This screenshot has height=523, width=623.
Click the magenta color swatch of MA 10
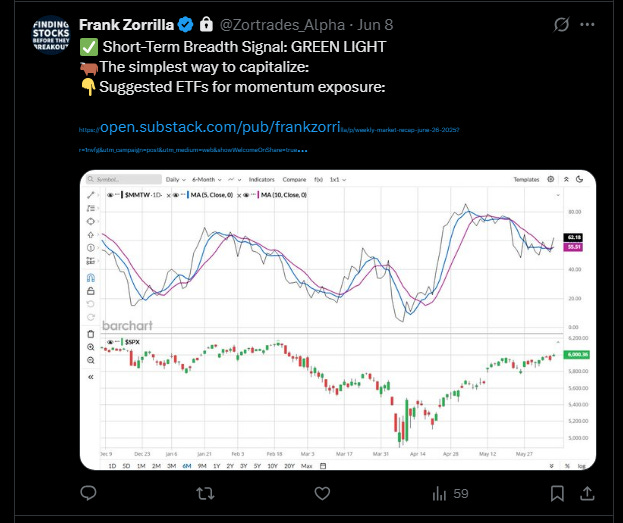[x=258, y=195]
